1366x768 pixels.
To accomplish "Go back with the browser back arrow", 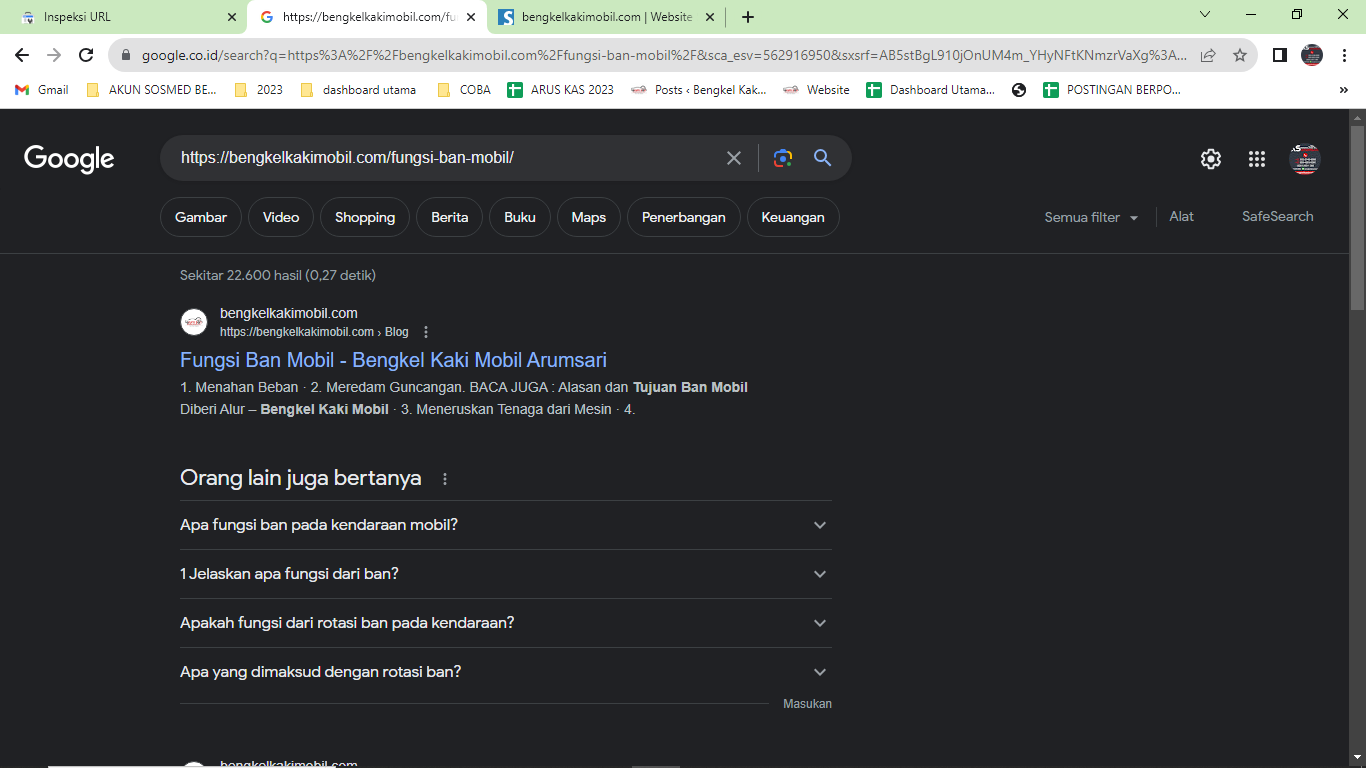I will click(x=22, y=55).
